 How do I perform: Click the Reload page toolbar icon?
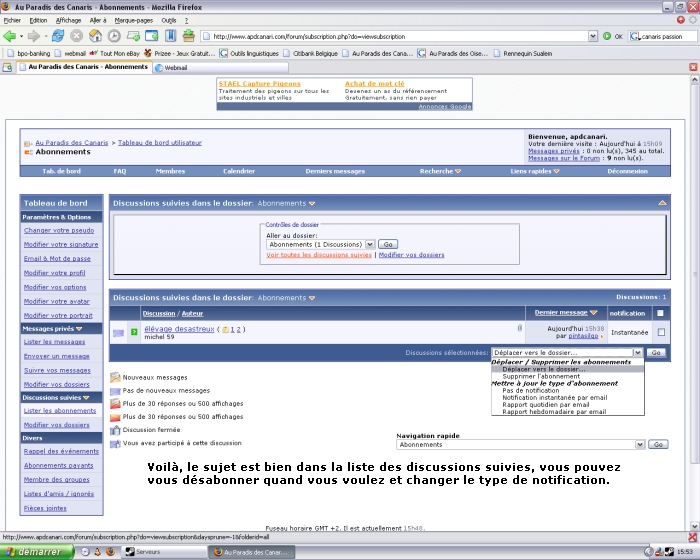tap(58, 36)
